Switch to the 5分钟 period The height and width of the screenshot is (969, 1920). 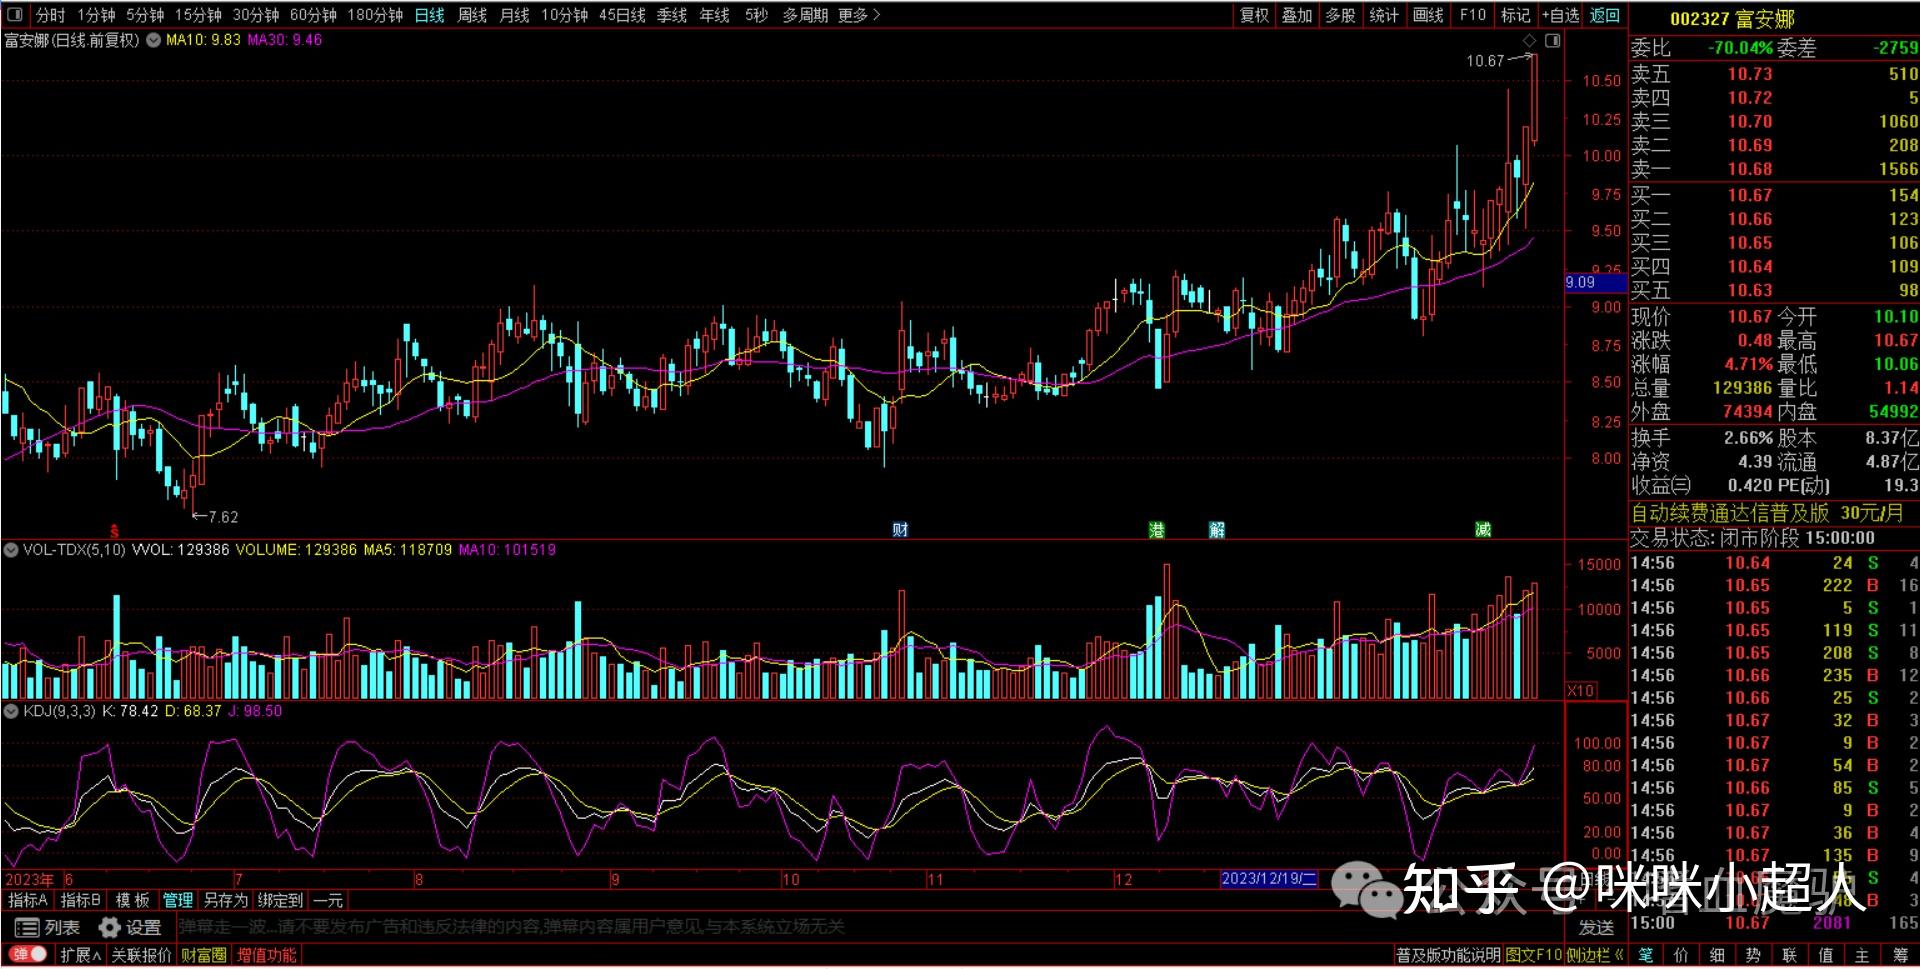[x=145, y=15]
